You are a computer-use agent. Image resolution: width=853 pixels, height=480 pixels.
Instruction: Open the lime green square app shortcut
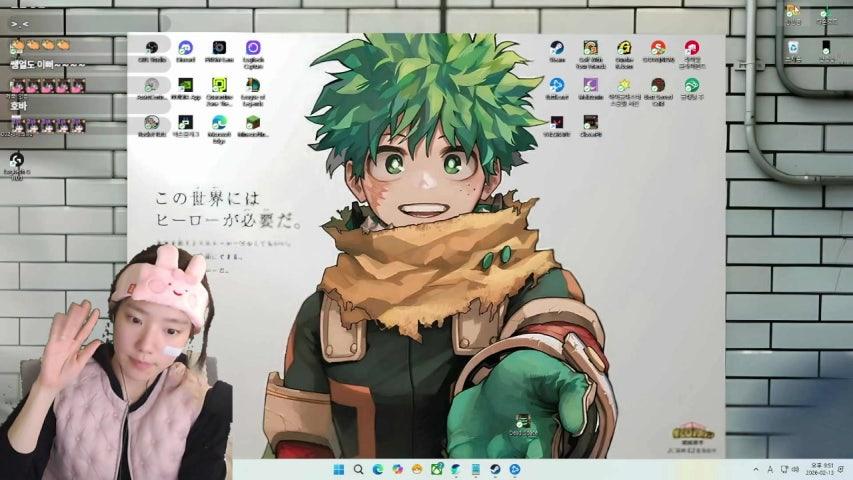pyautogui.click(x=219, y=91)
